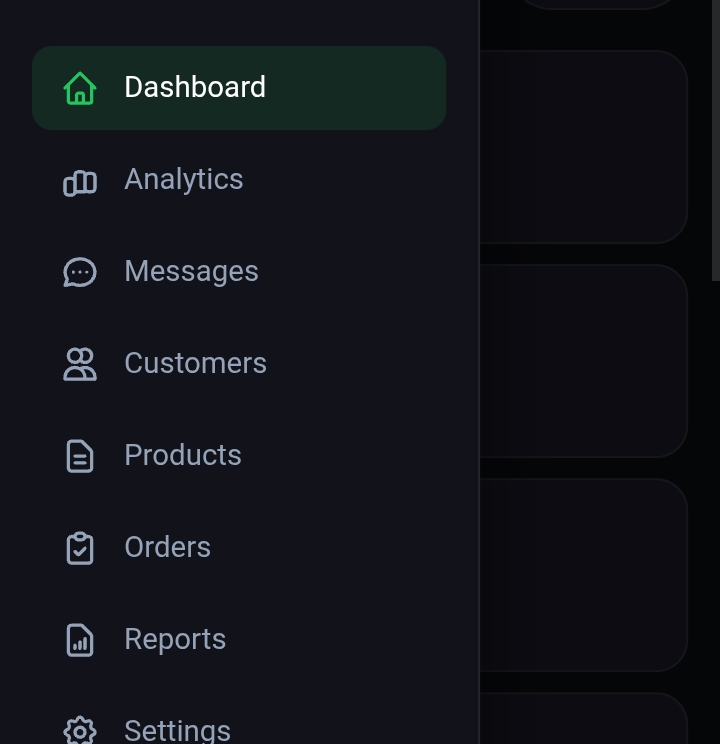Open the Orders text label
Screen dimensions: 720x744
coord(168,548)
